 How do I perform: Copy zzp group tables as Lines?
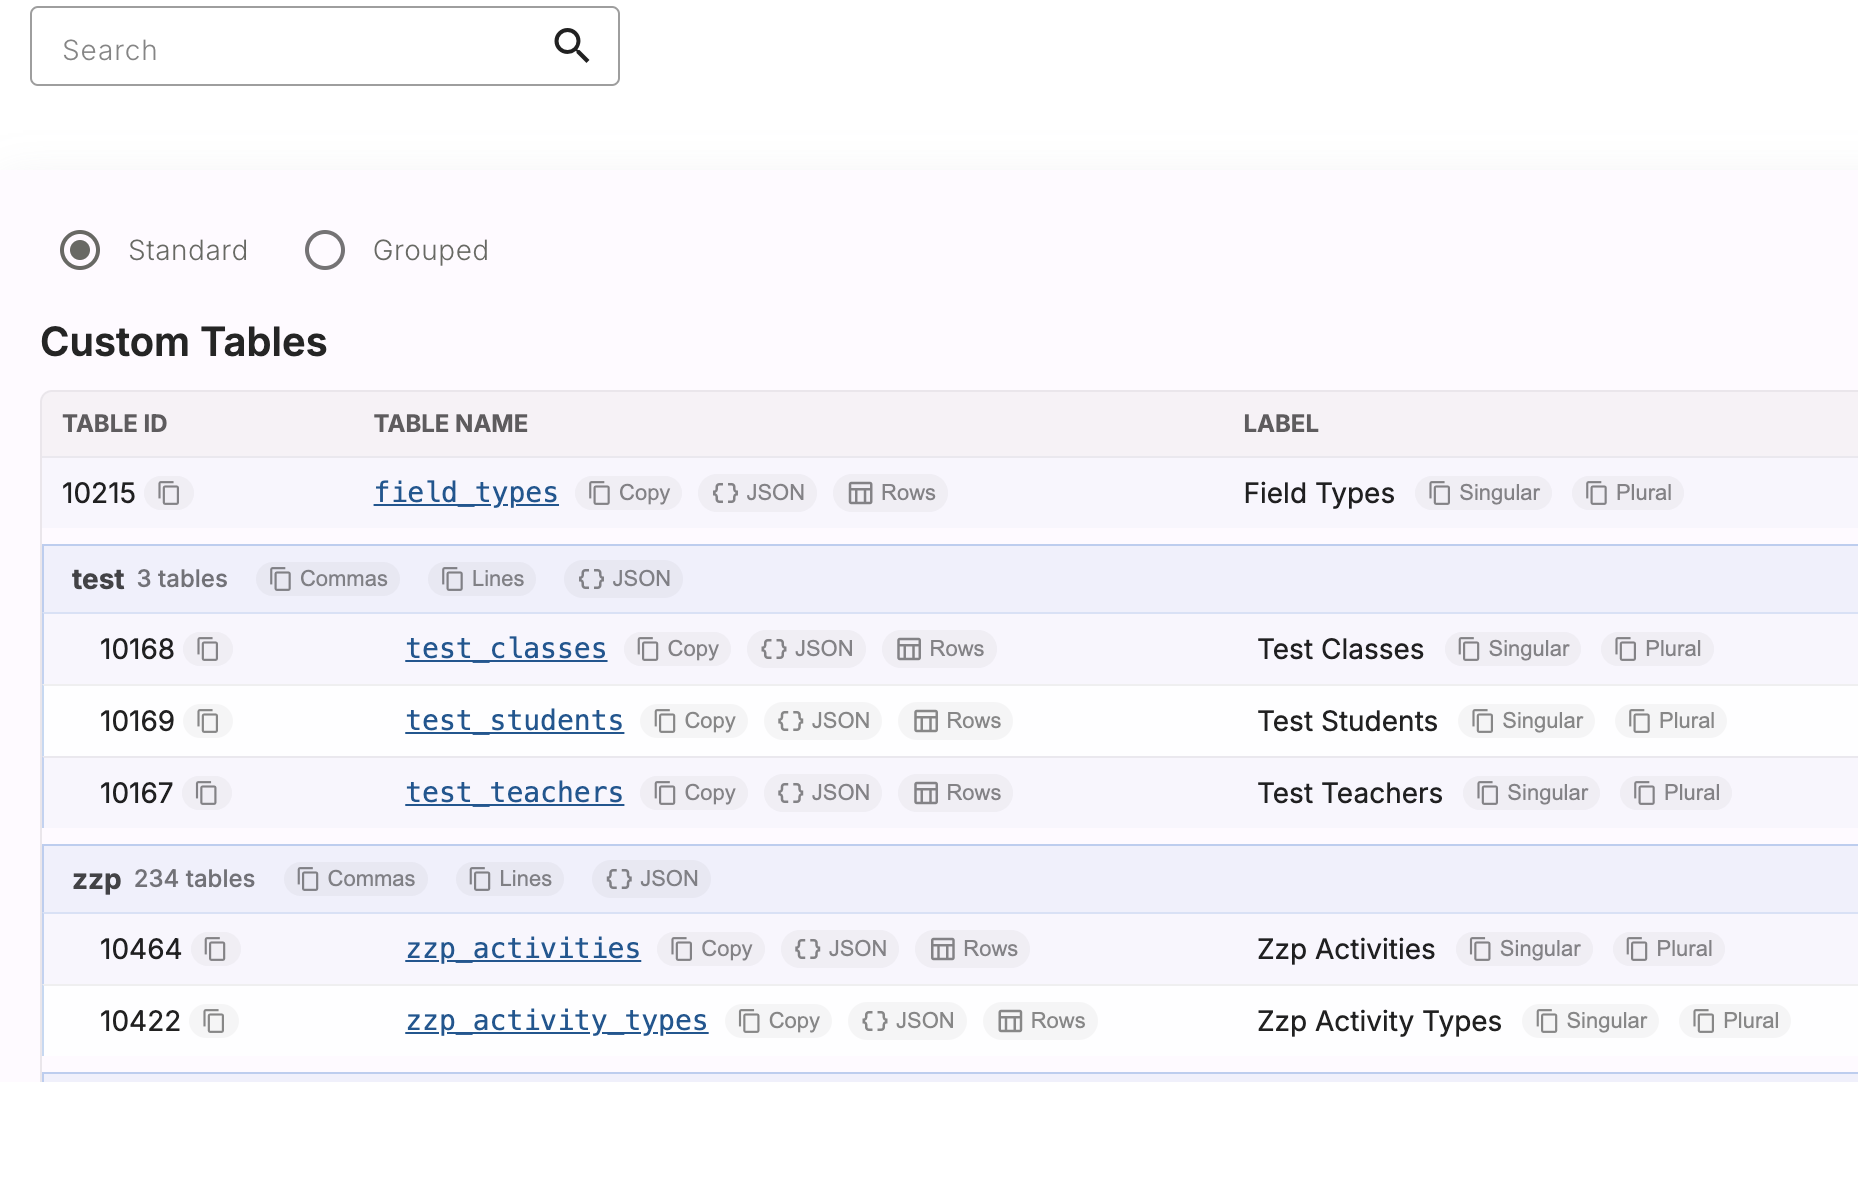point(510,879)
